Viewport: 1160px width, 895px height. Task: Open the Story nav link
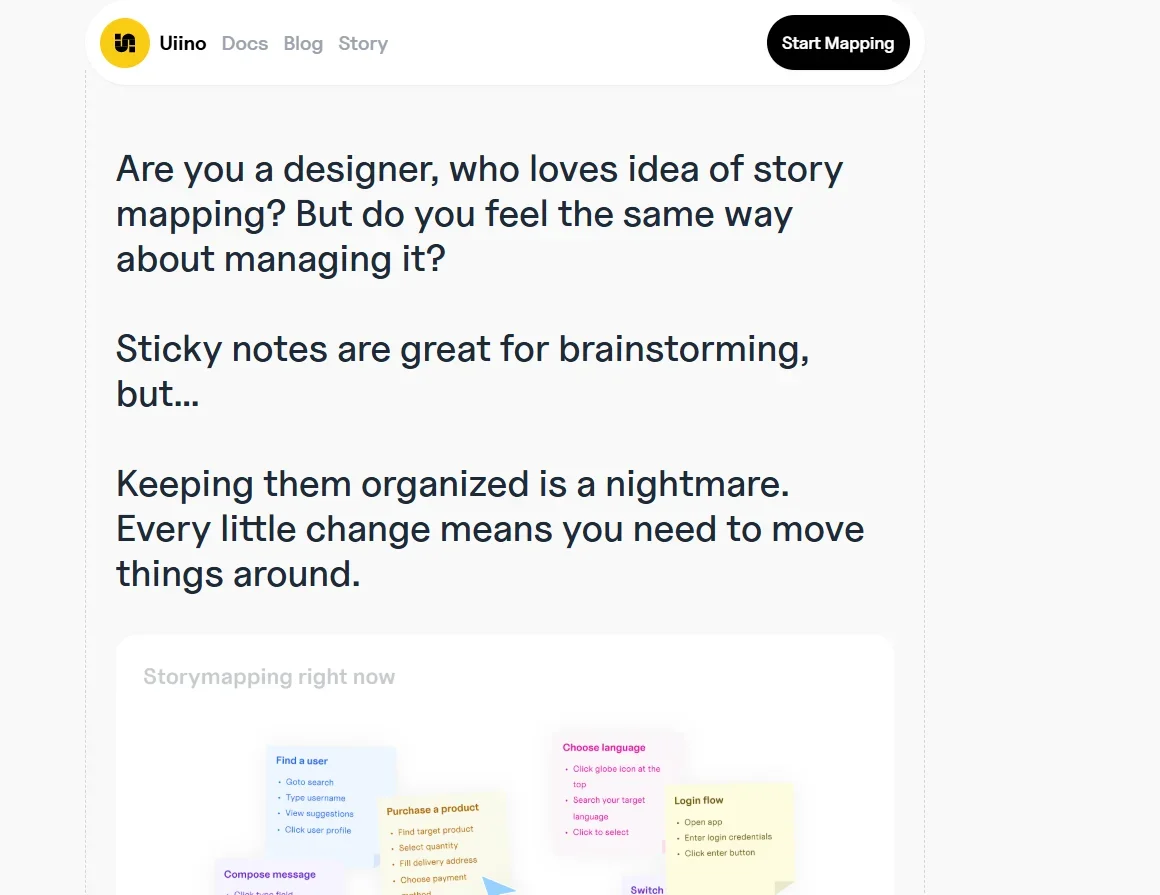(363, 43)
